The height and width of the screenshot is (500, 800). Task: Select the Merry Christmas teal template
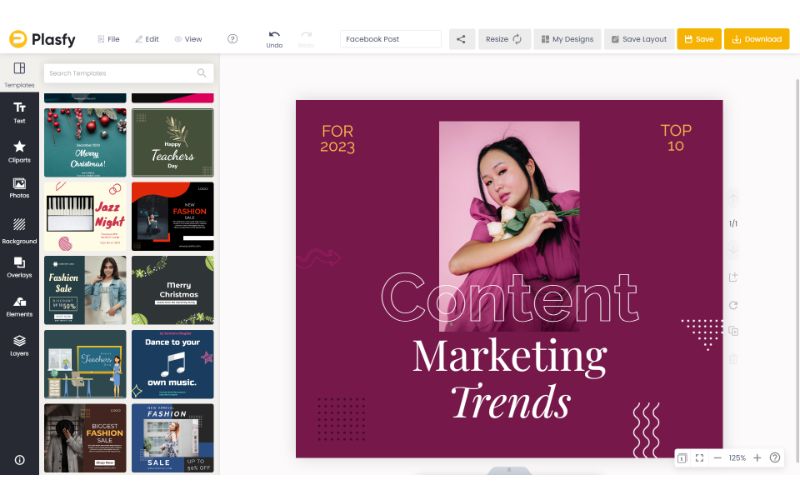tap(85, 142)
